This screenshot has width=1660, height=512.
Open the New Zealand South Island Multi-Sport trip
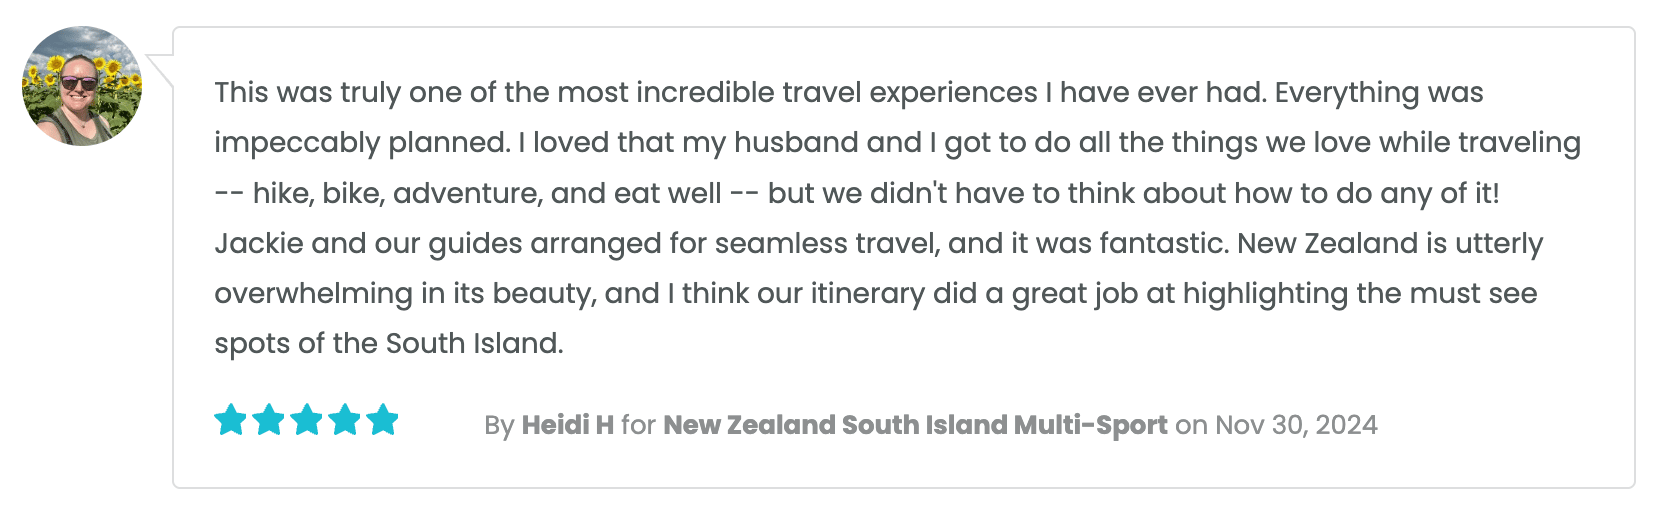915,425
